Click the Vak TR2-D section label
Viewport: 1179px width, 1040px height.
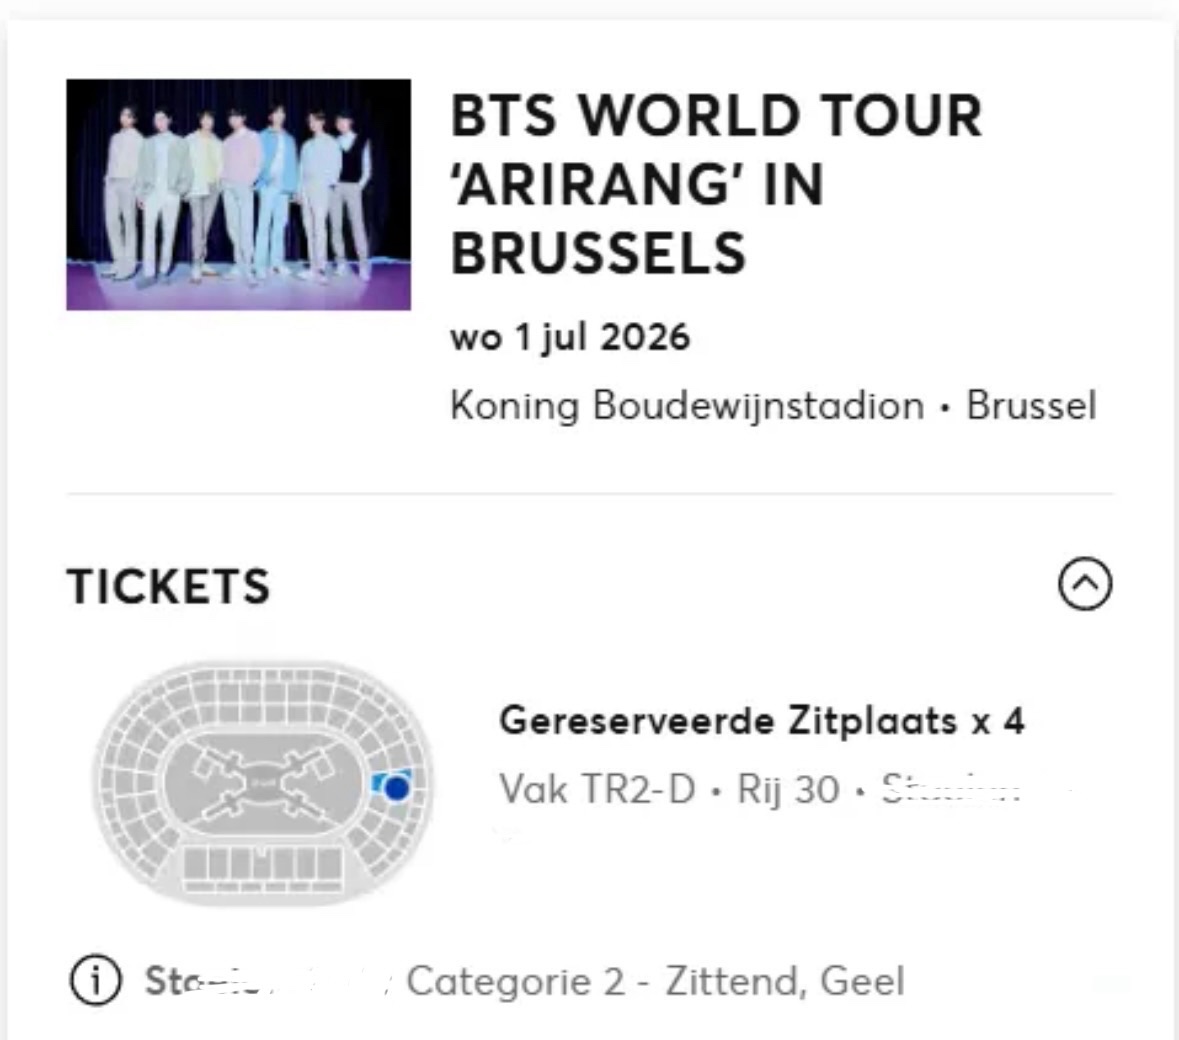pos(597,789)
